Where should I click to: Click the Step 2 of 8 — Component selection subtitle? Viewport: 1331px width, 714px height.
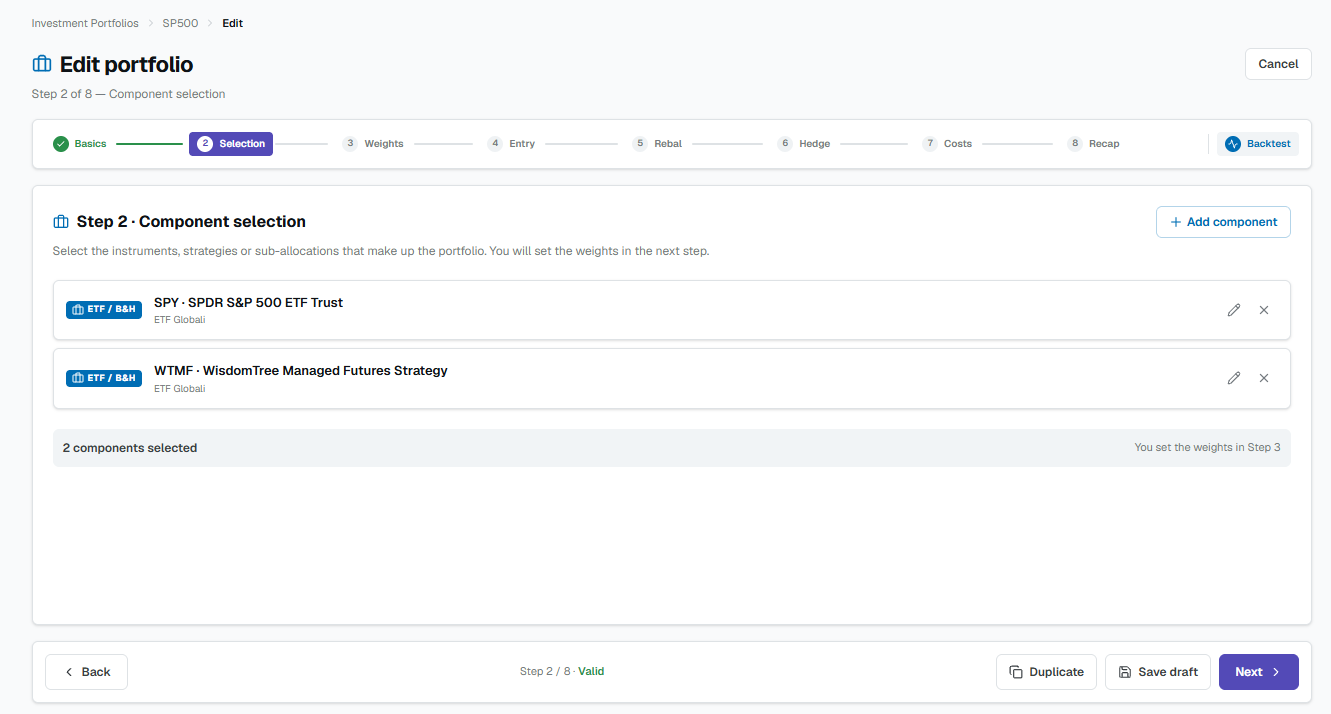[129, 94]
